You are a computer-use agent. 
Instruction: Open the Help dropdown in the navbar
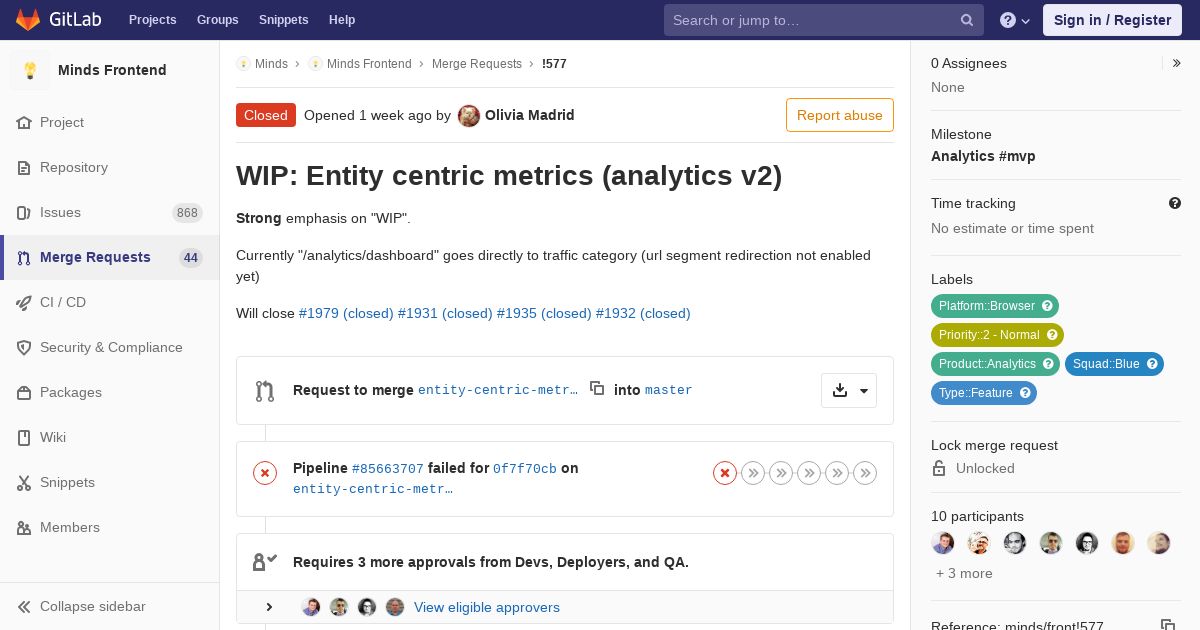pyautogui.click(x=1014, y=20)
